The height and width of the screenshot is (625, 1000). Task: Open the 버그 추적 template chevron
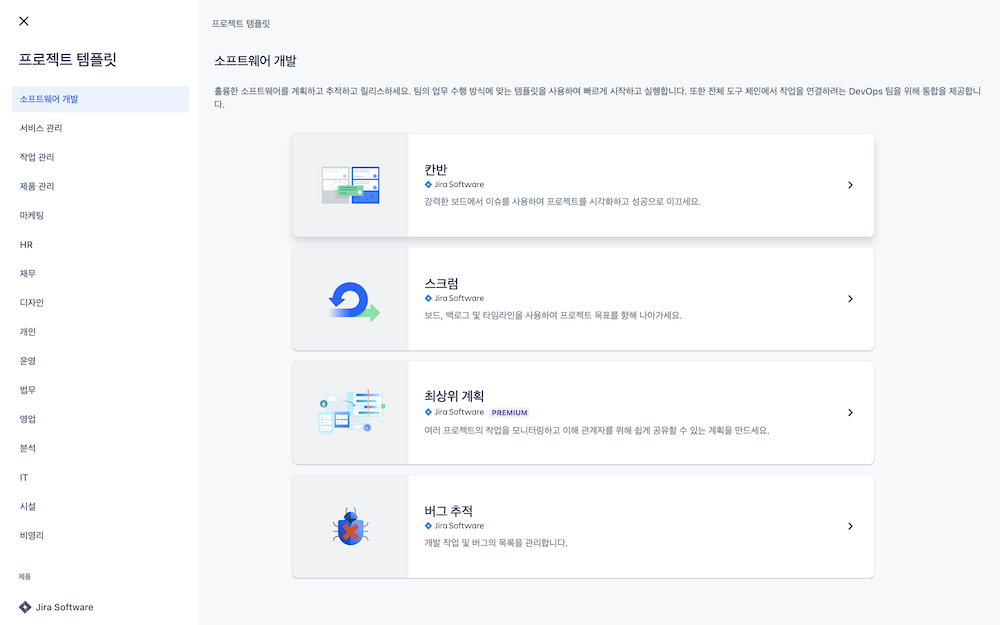(850, 526)
